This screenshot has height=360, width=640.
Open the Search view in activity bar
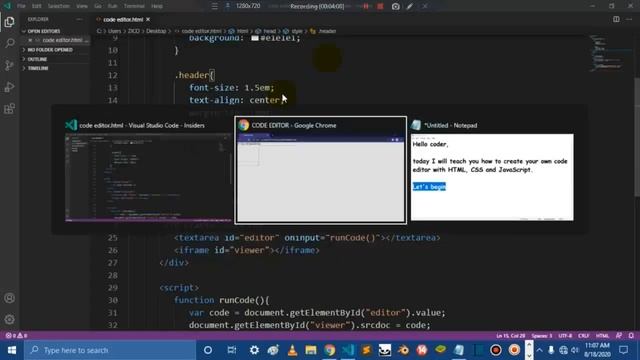pos(9,43)
